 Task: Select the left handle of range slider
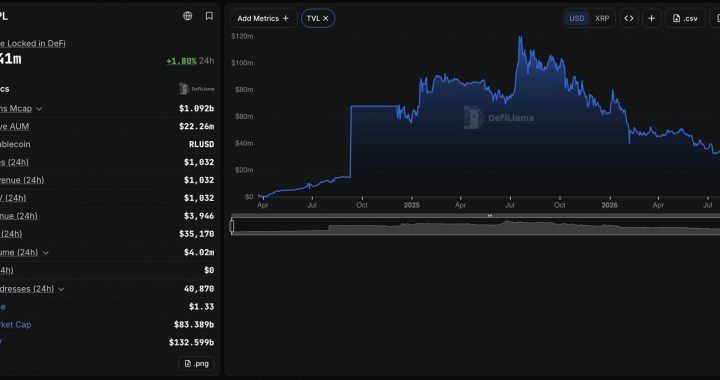pyautogui.click(x=232, y=226)
